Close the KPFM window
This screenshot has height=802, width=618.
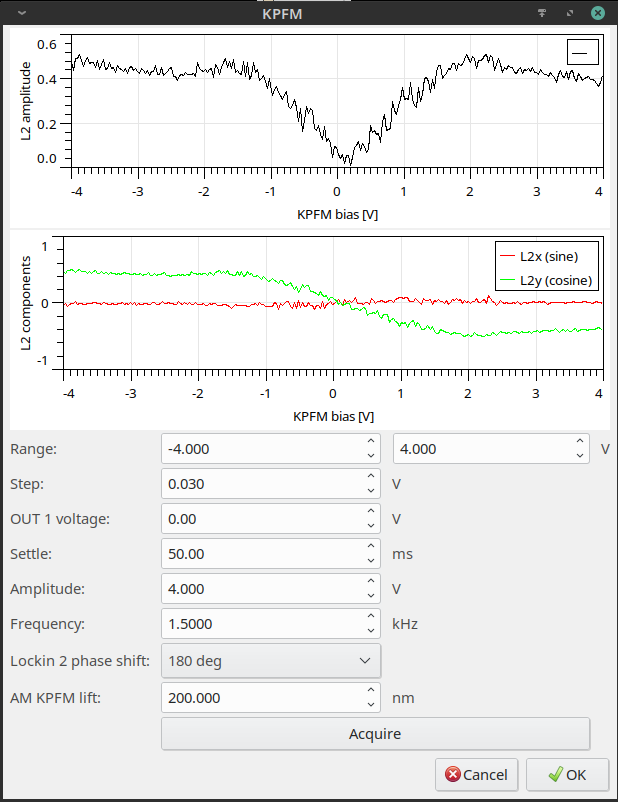point(597,14)
